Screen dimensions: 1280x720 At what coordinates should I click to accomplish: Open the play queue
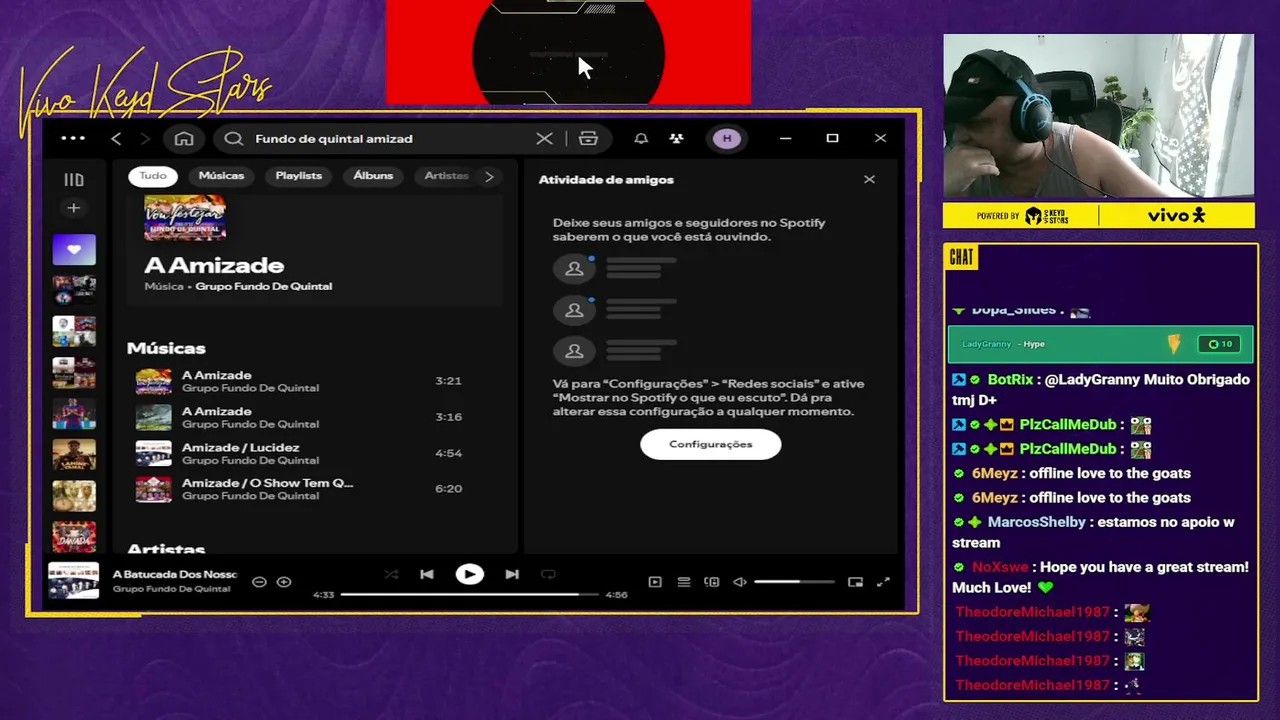[684, 582]
